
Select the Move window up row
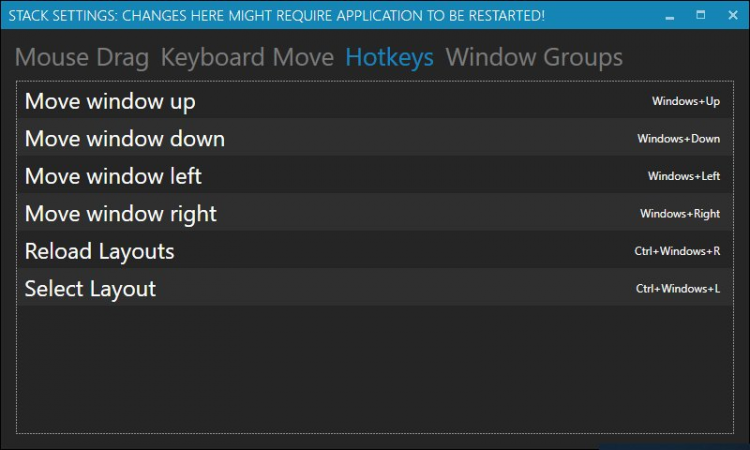110,101
